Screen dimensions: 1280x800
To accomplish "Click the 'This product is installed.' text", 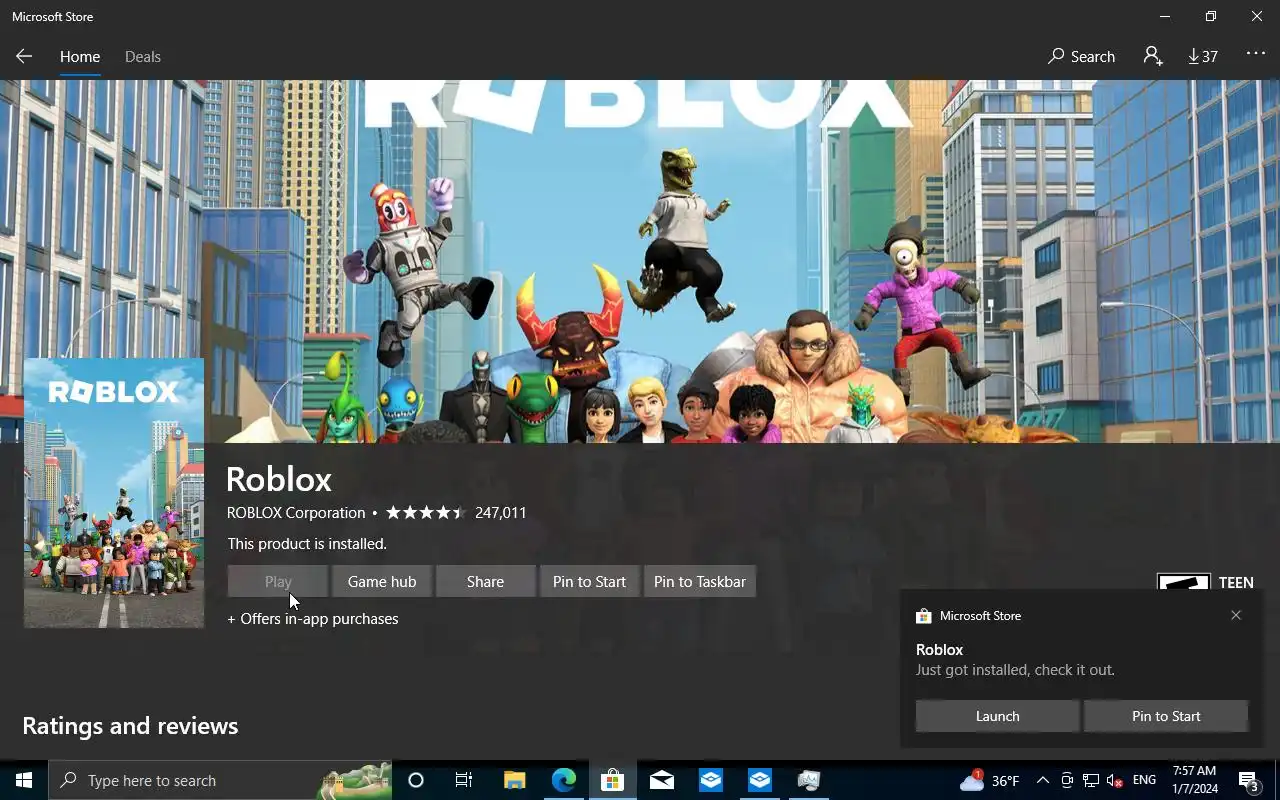I will [x=307, y=544].
